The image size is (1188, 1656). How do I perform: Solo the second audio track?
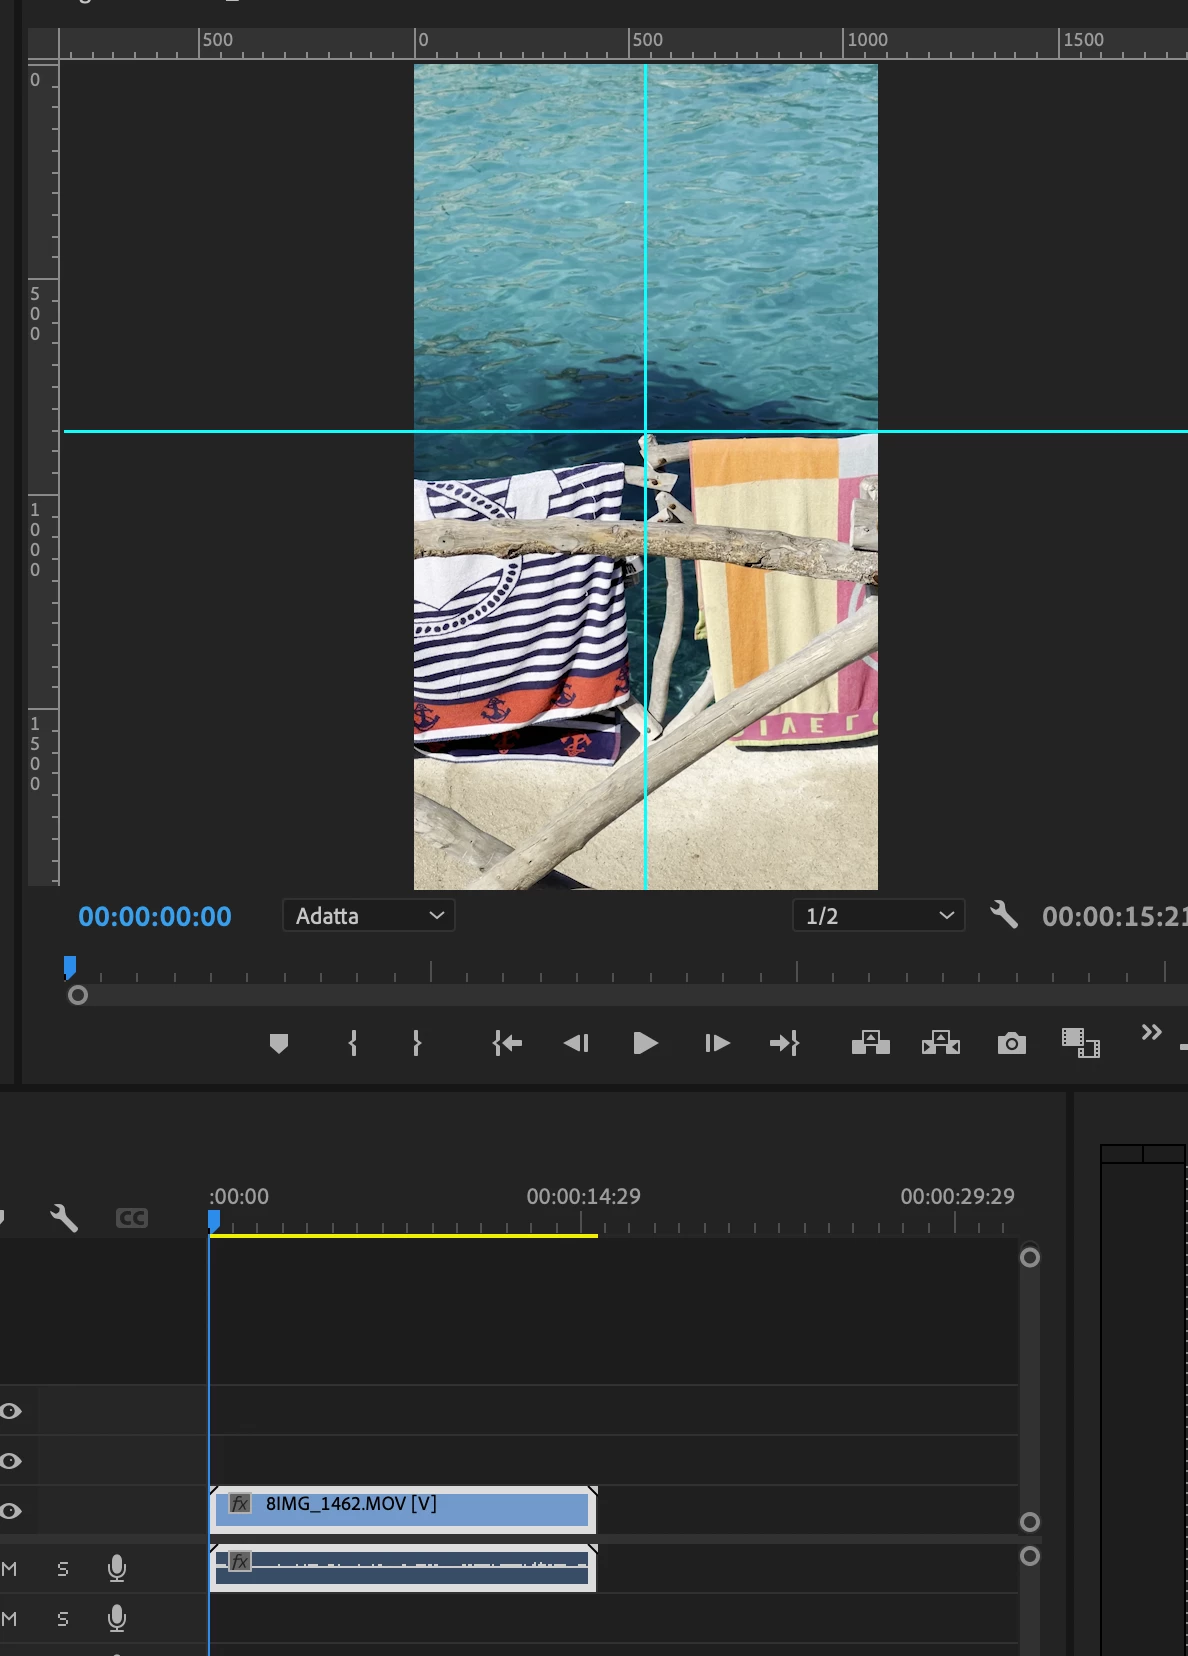(63, 1619)
